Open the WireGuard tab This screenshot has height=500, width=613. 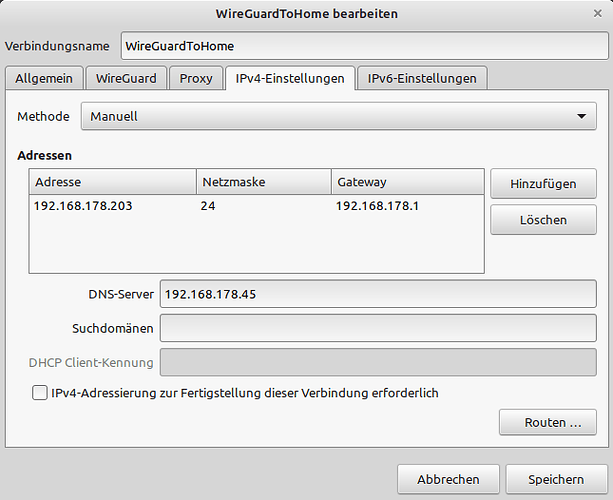[x=126, y=78]
